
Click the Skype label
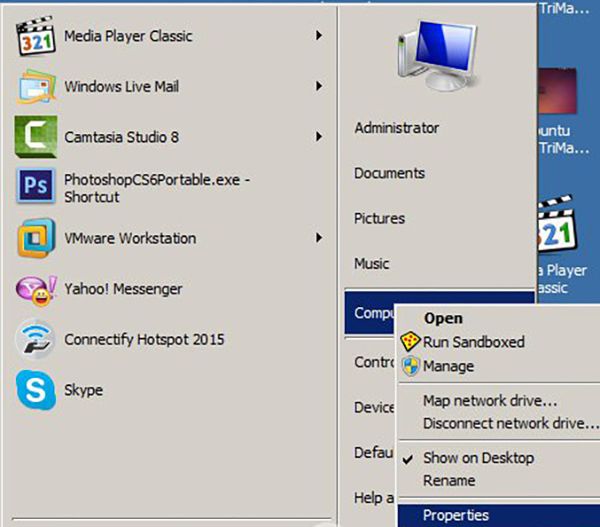point(83,390)
